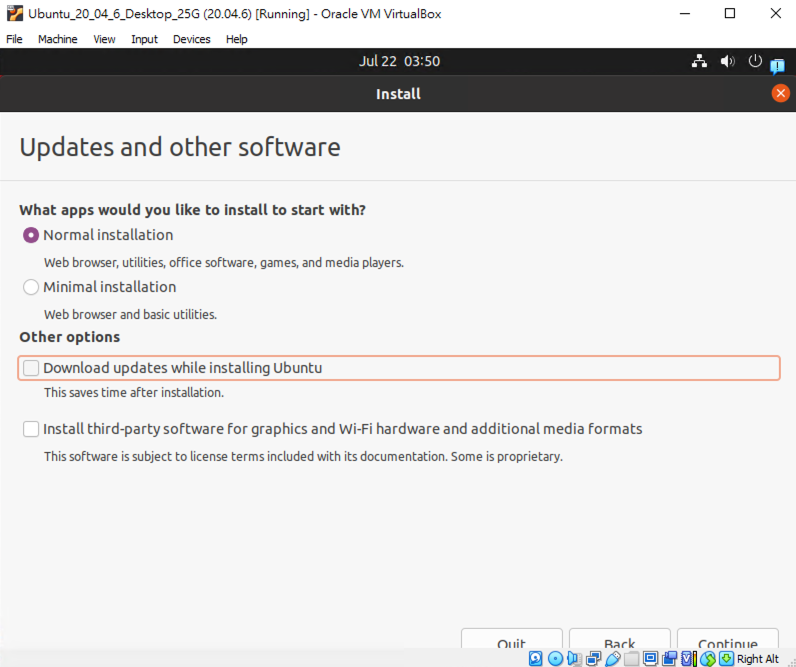Click the hard disk activity icon in status bar
The image size is (796, 667).
(536, 659)
